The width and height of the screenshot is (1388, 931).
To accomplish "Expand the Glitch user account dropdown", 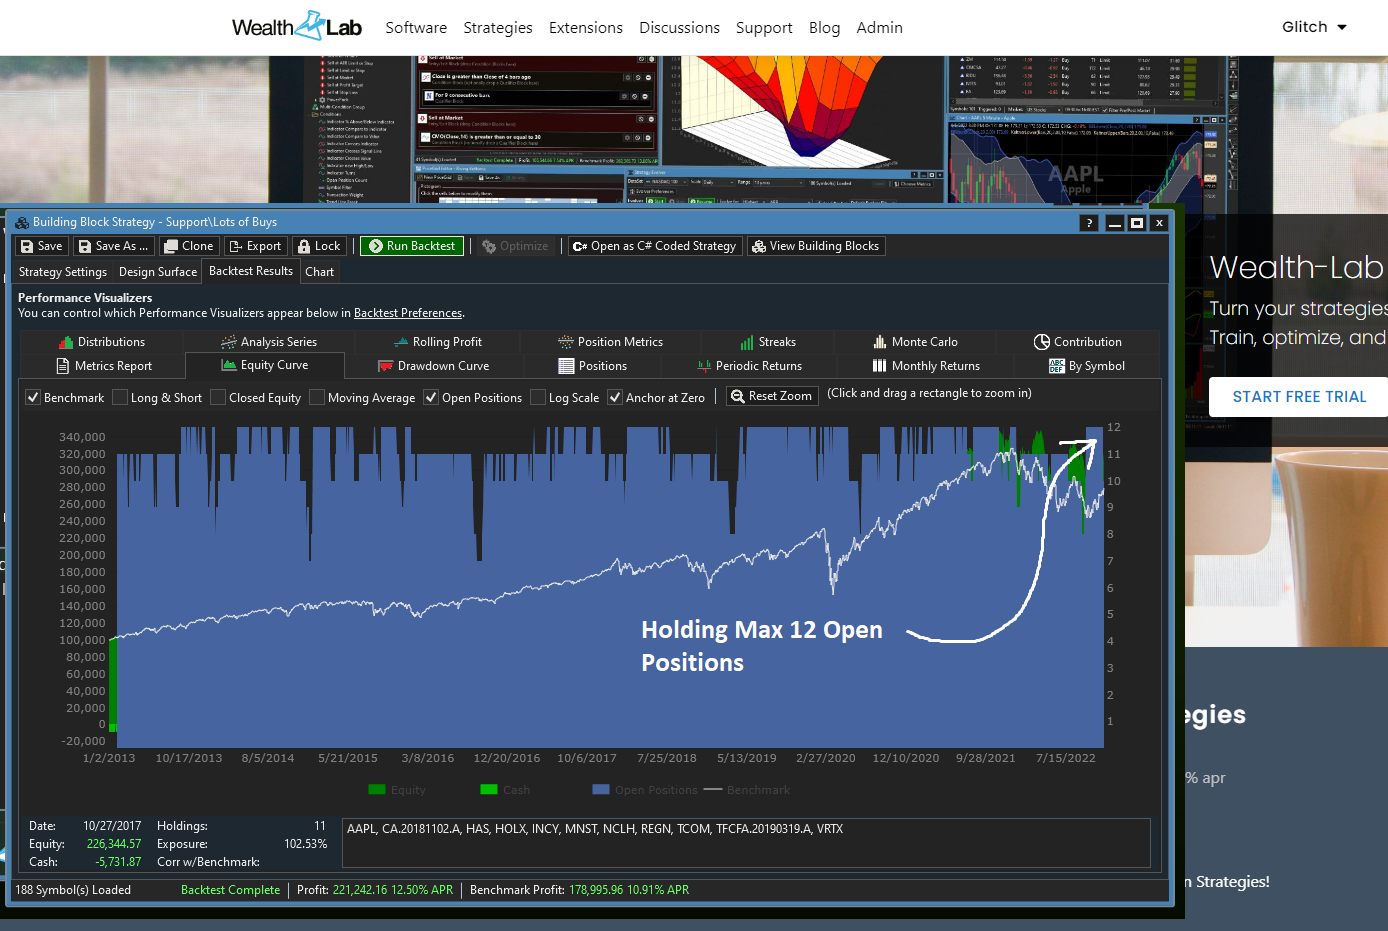I will [x=1314, y=27].
